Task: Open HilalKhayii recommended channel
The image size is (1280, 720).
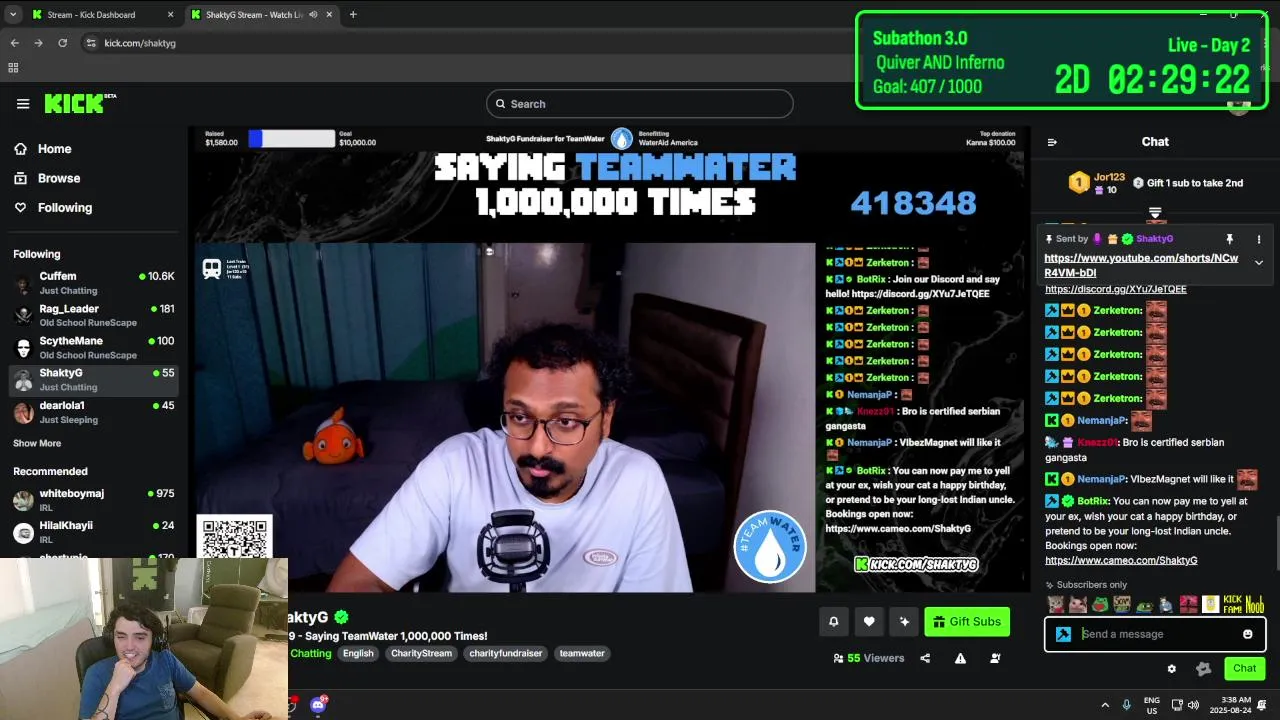Action: (94, 532)
